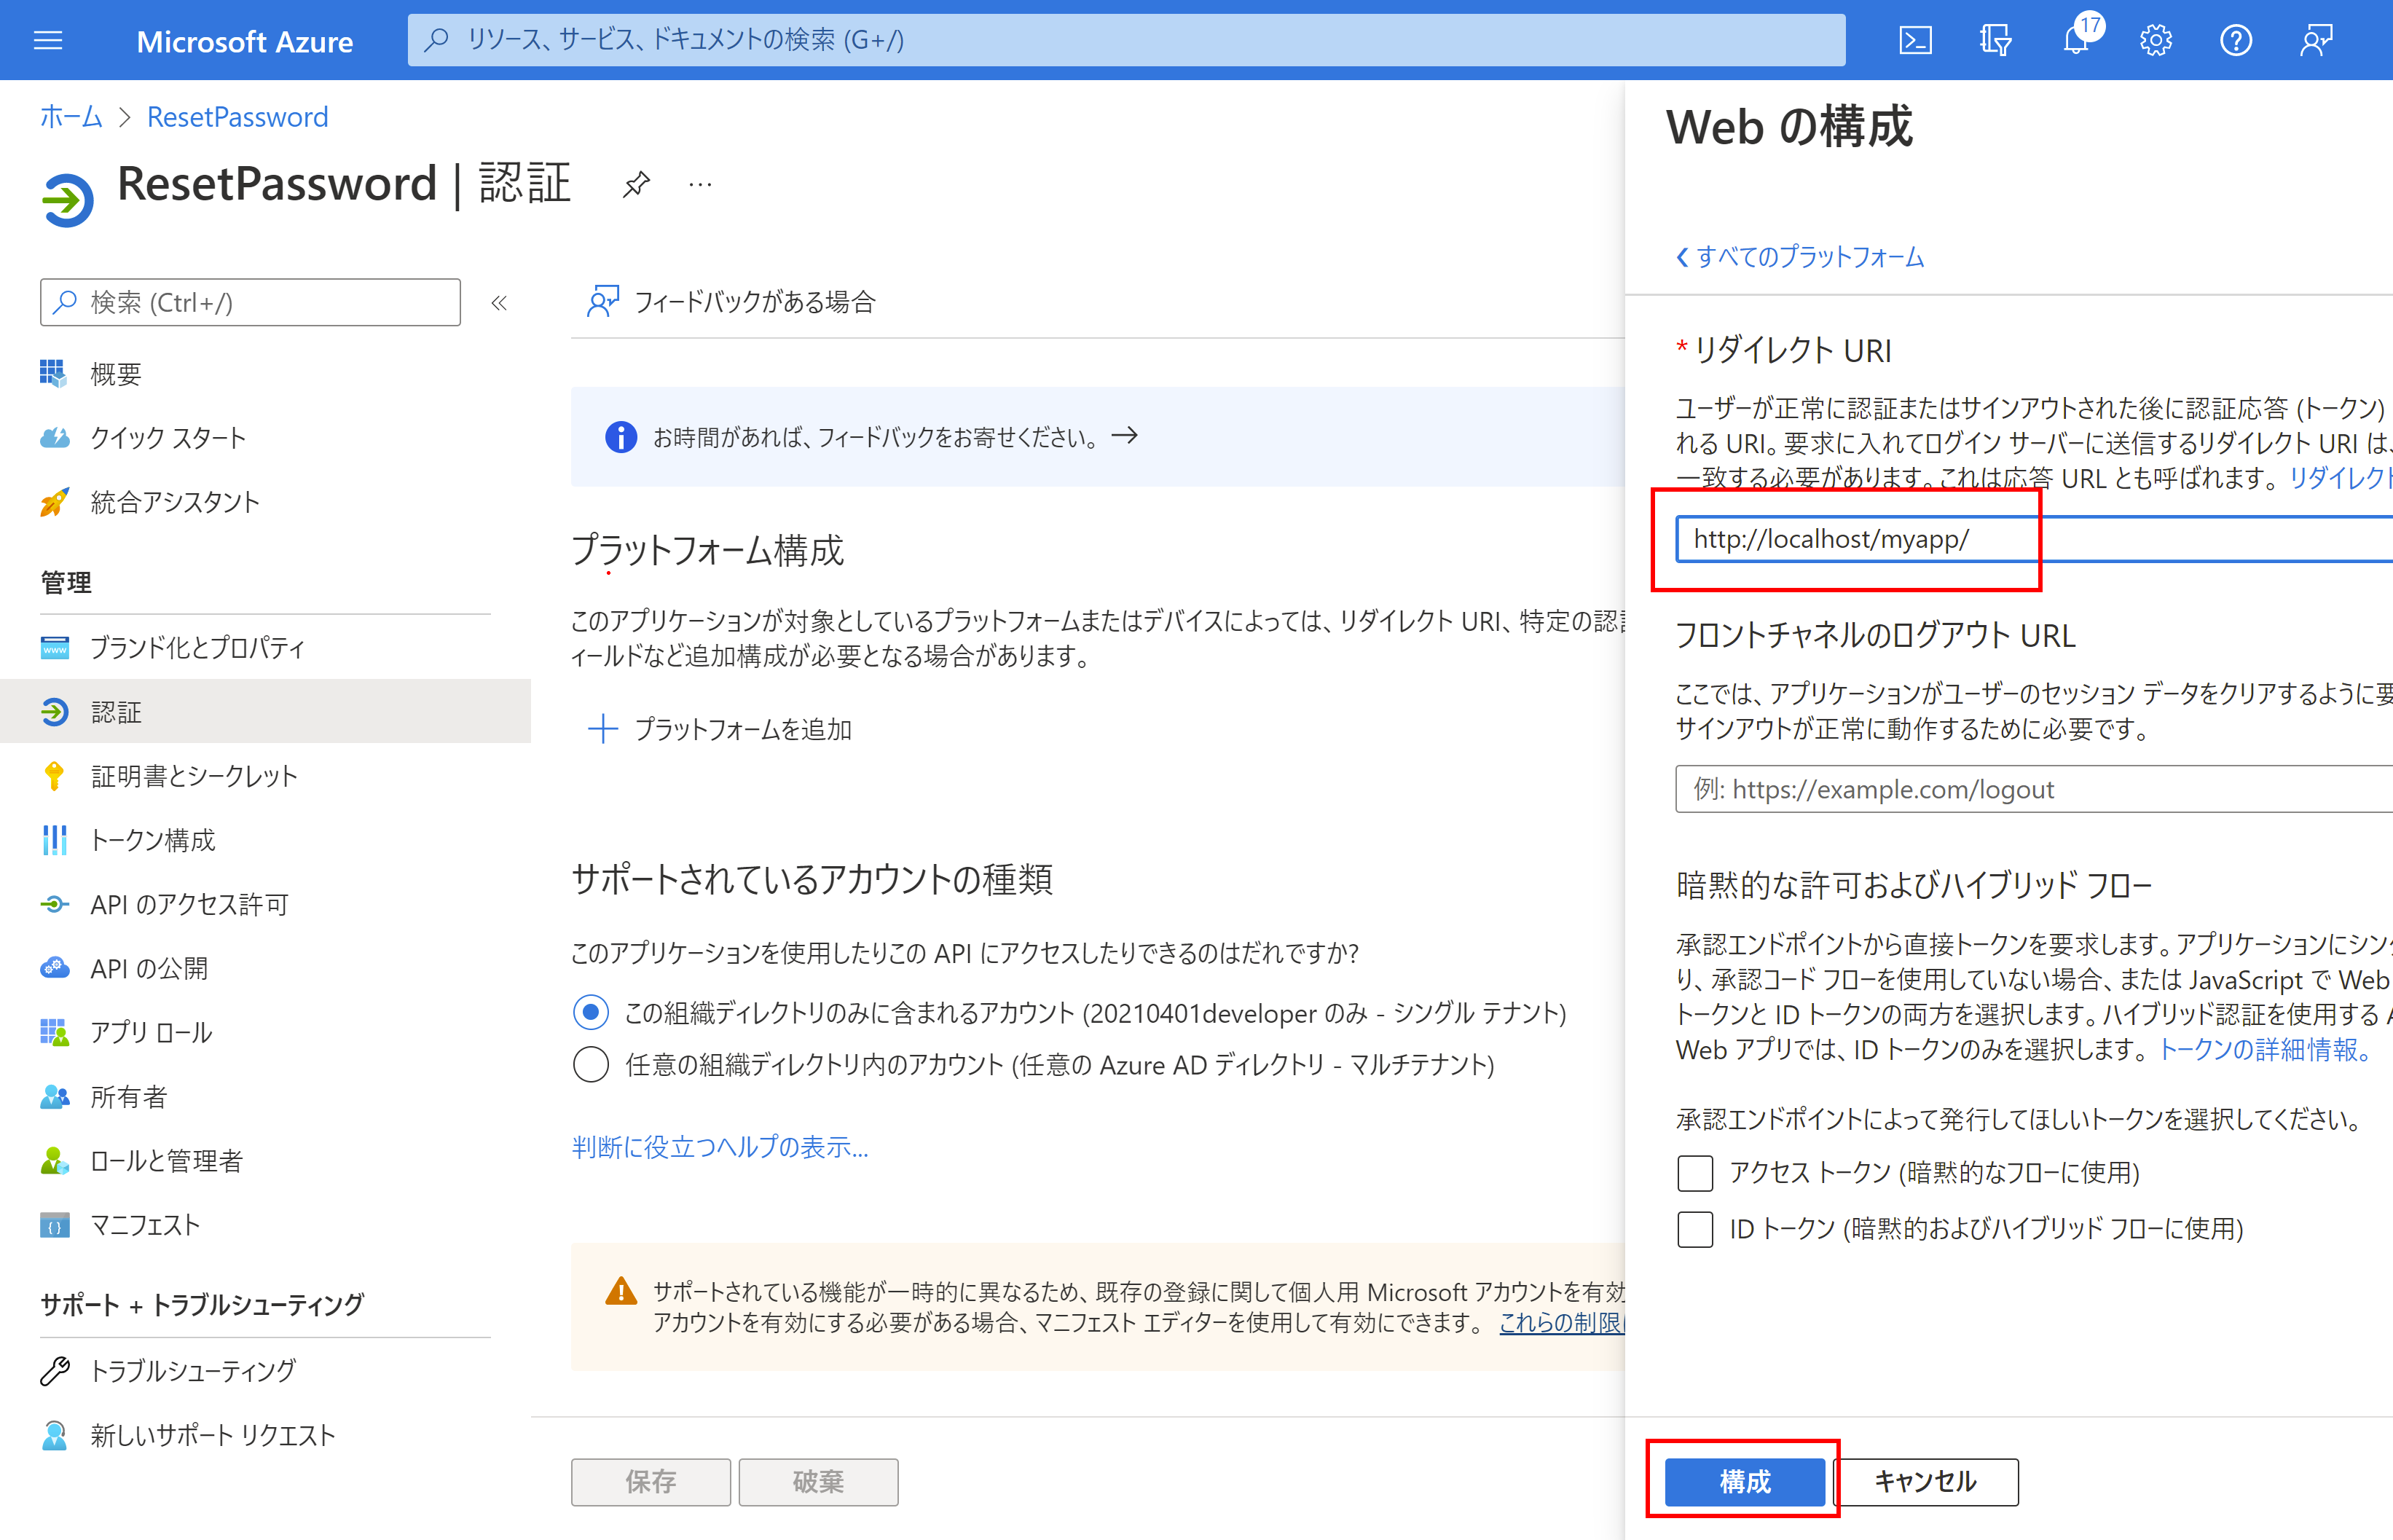This screenshot has width=2393, height=1540.
Task: Open the hamburger portal menu
Action: tap(48, 41)
